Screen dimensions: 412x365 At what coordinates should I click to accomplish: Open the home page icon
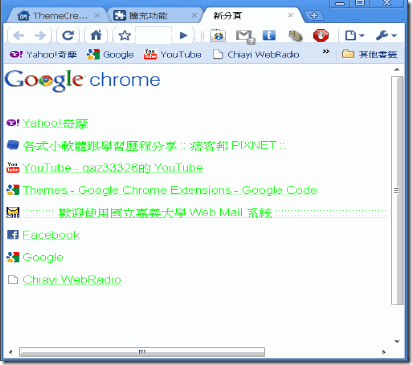tap(96, 35)
